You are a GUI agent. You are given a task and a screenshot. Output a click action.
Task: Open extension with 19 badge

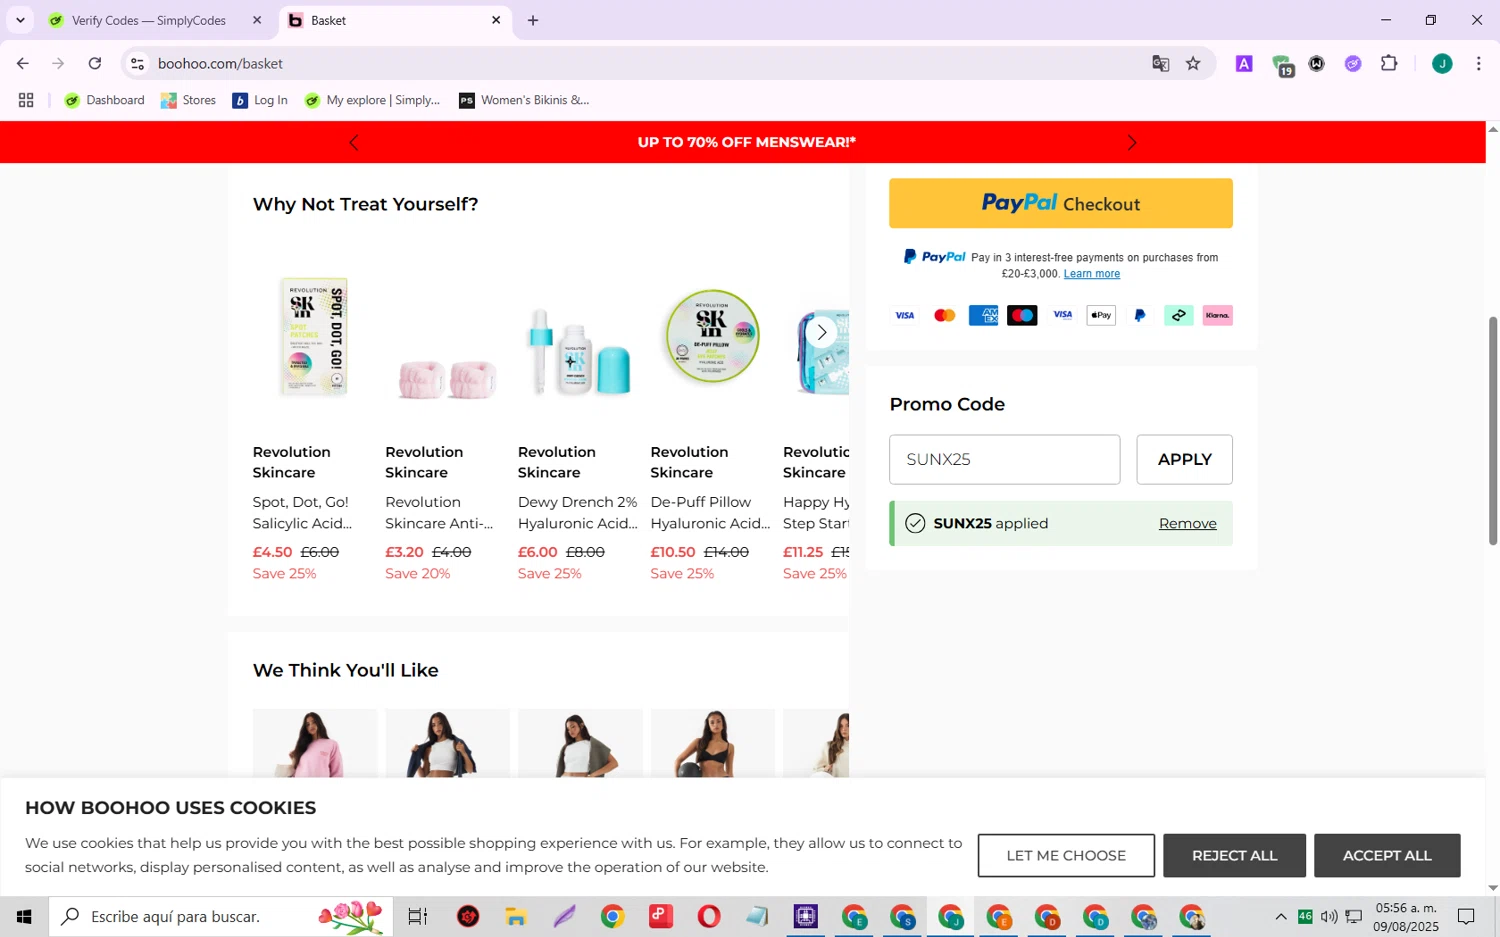[1282, 65]
